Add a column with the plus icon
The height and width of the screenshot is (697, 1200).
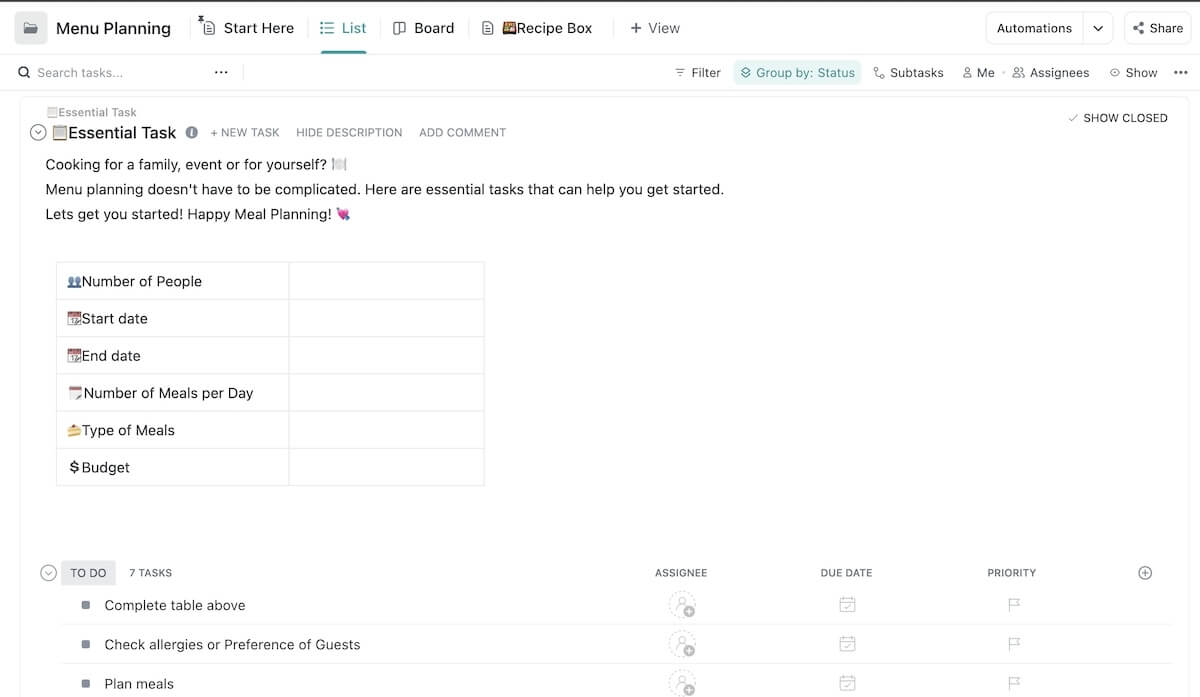(1145, 573)
